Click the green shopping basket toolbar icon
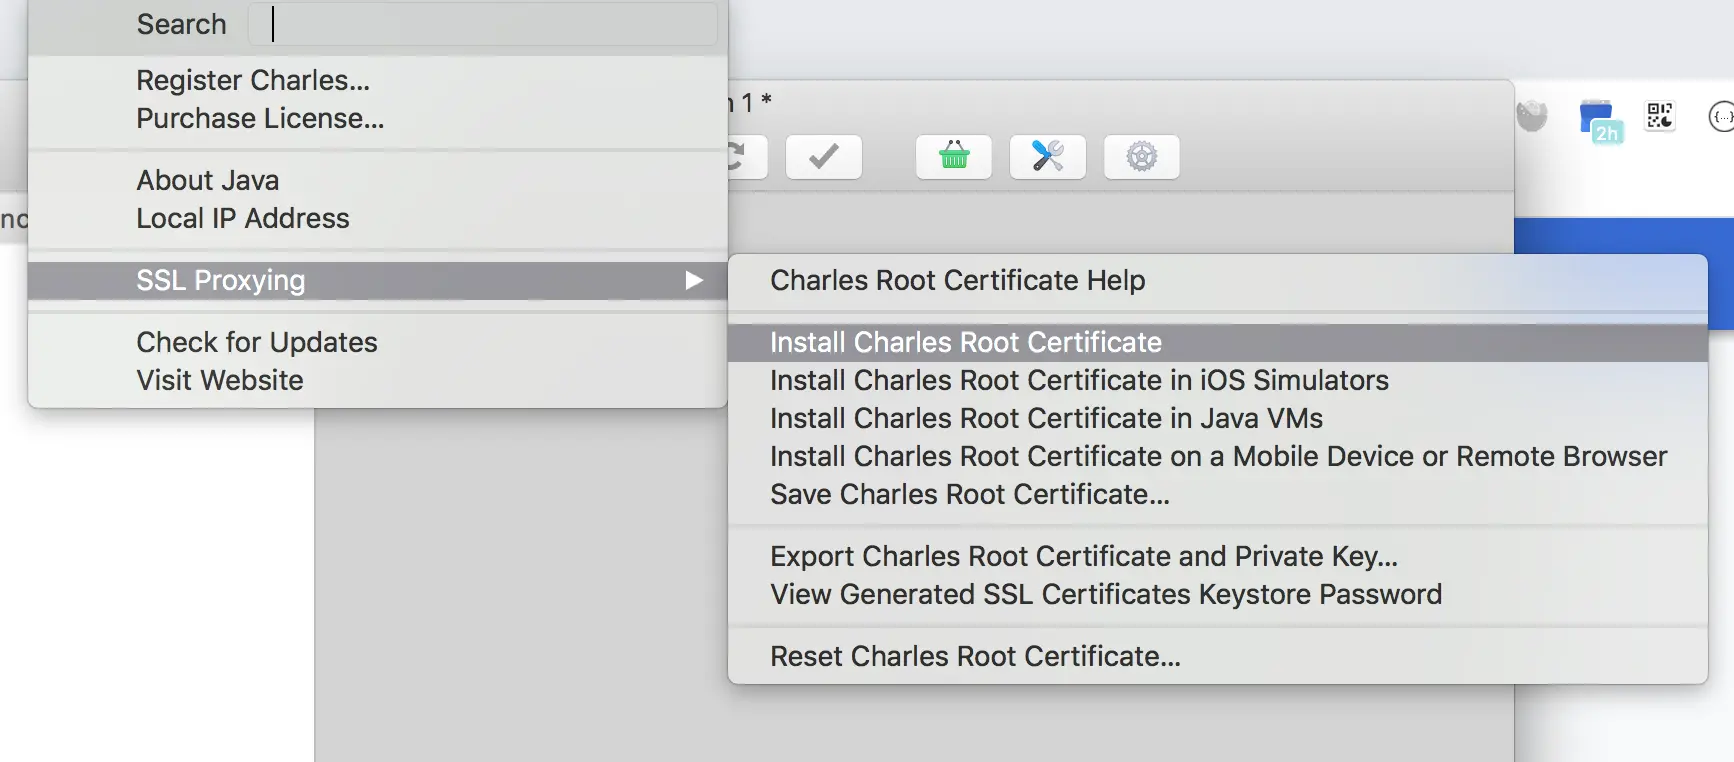This screenshot has height=762, width=1734. coord(954,157)
